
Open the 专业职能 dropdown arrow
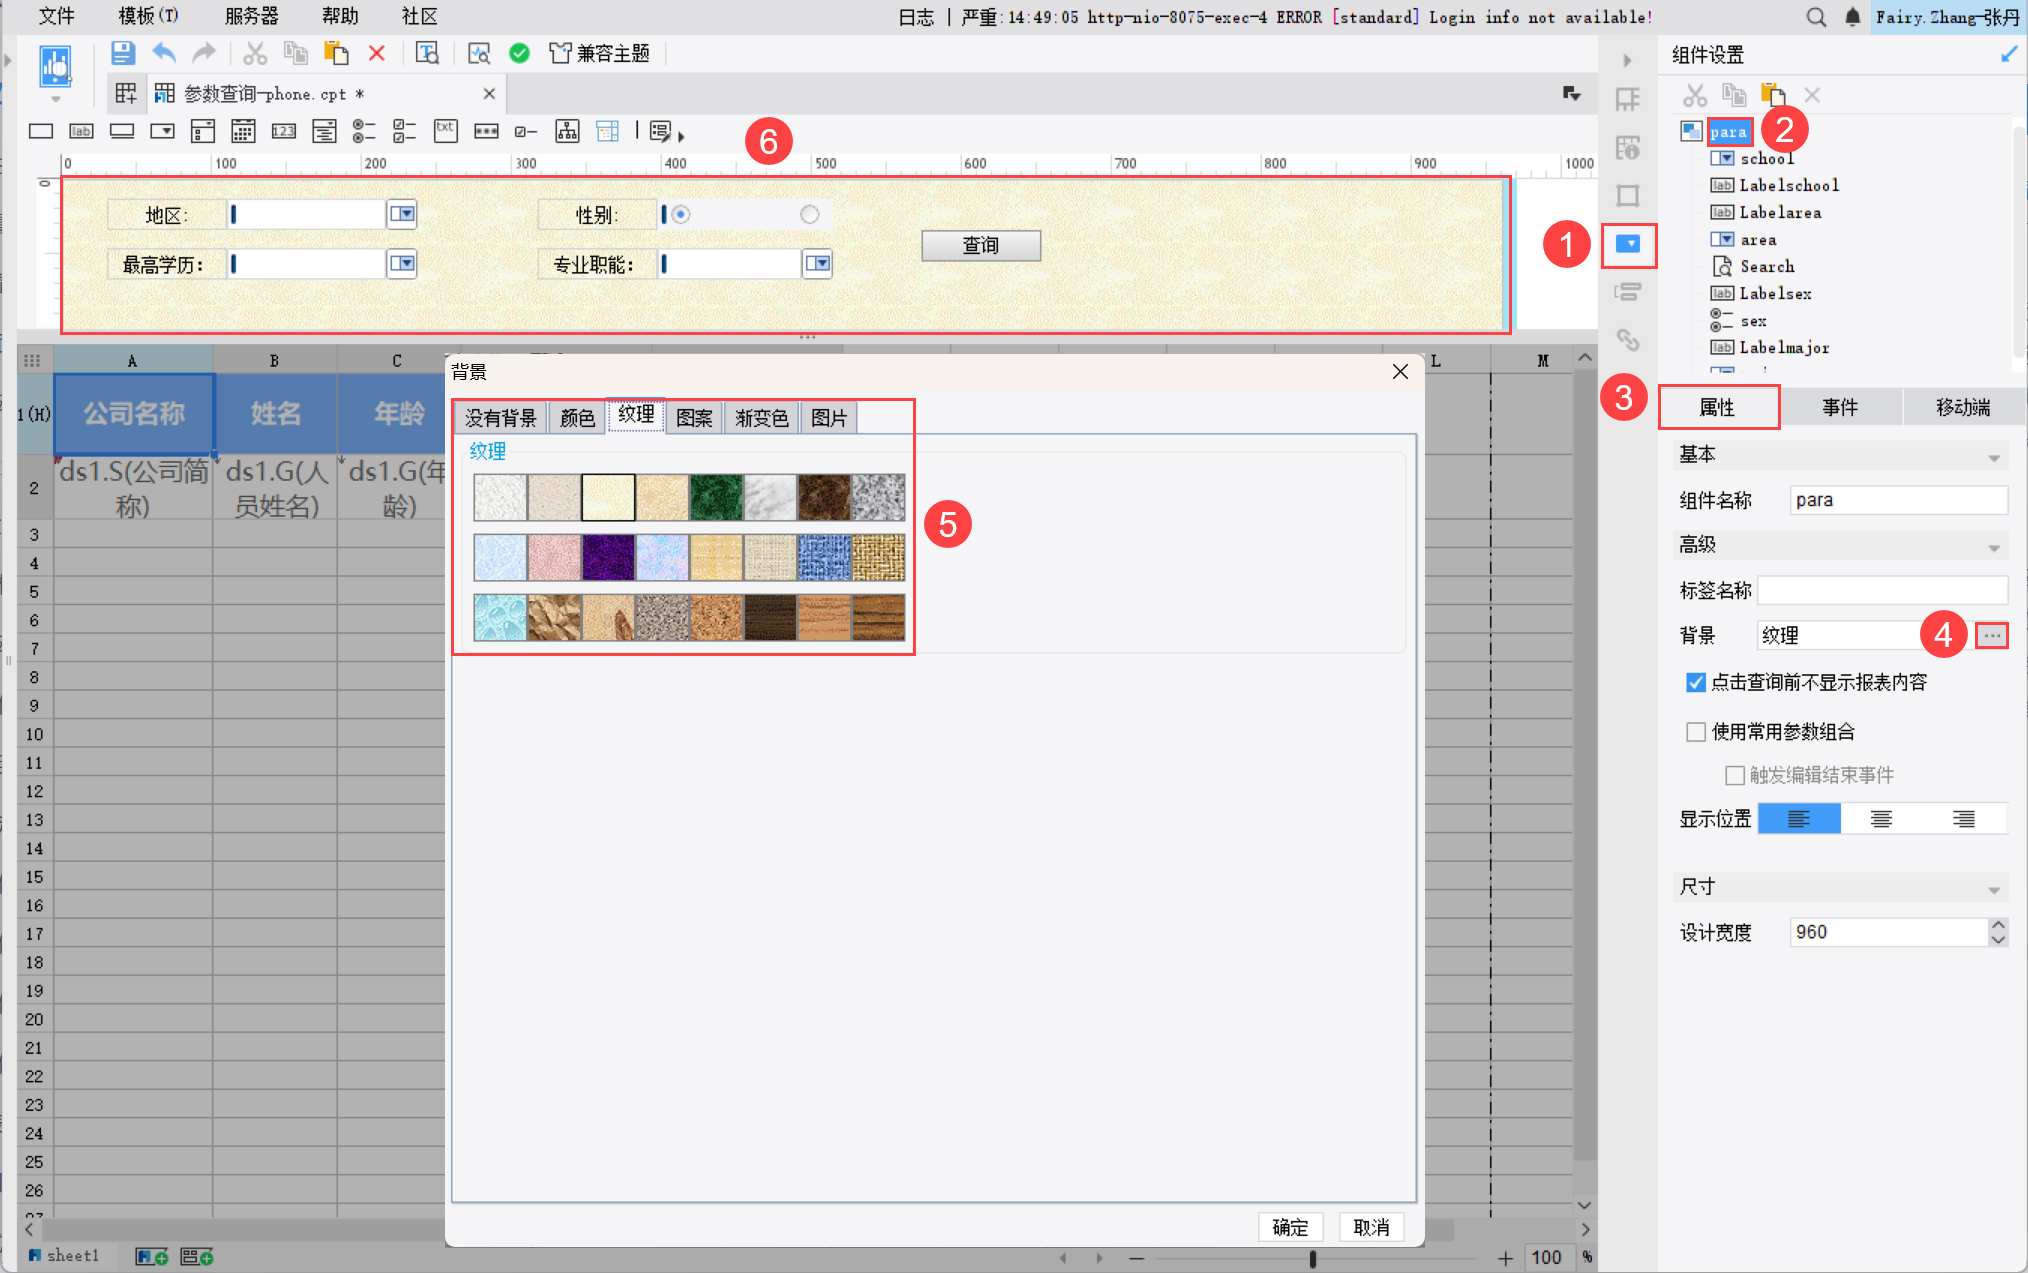pyautogui.click(x=818, y=264)
